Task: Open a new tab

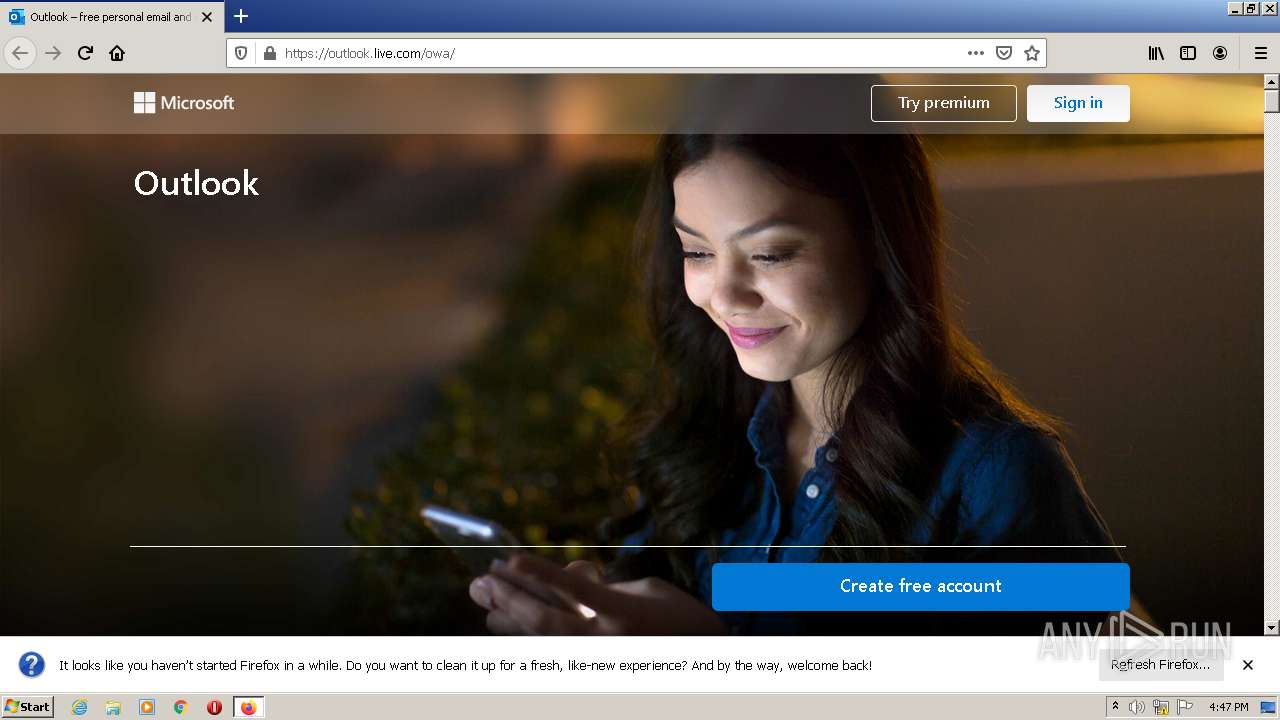Action: coord(241,16)
